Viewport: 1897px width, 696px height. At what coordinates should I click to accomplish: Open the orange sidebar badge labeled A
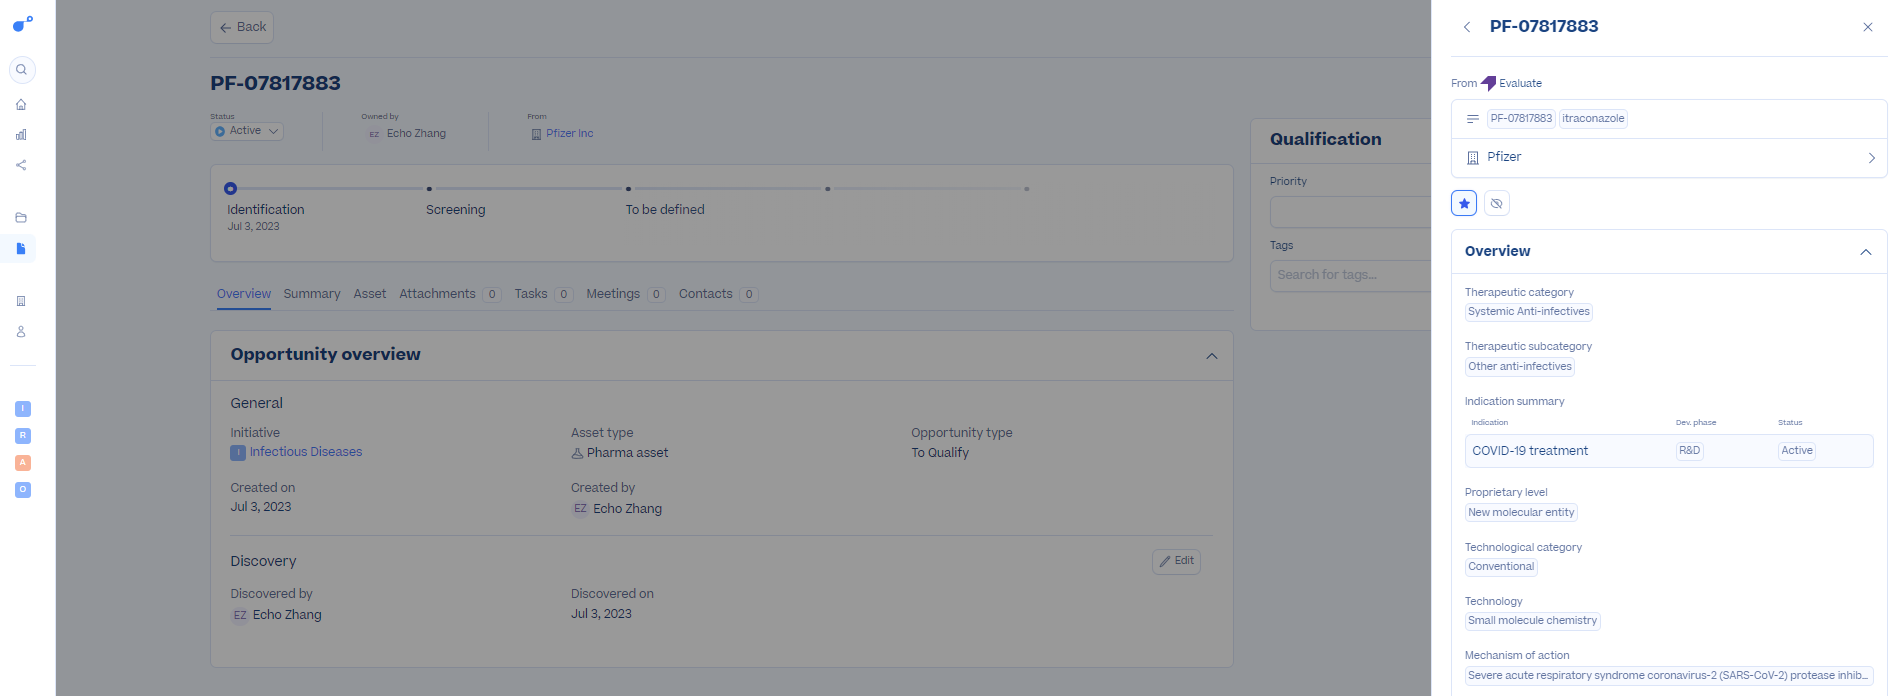pos(23,463)
